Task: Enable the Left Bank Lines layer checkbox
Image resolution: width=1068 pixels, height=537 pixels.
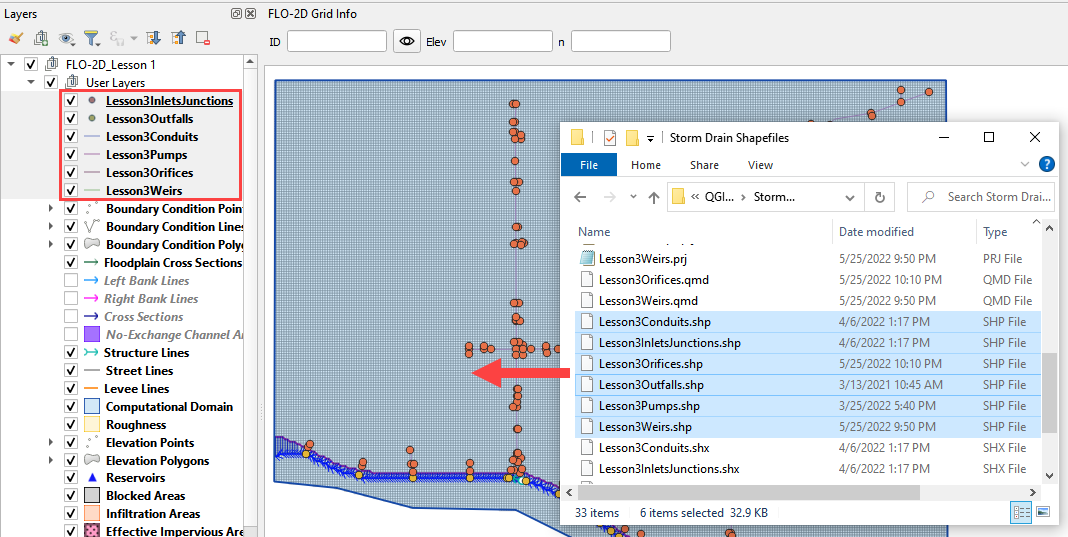Action: (71, 281)
